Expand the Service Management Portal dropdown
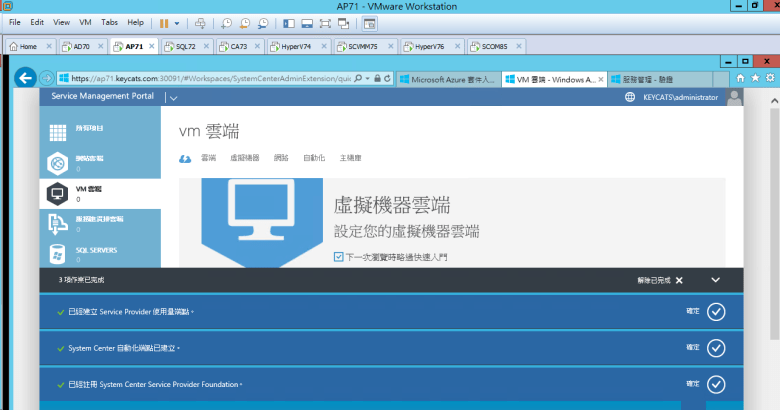Image resolution: width=780 pixels, height=410 pixels. (x=173, y=98)
